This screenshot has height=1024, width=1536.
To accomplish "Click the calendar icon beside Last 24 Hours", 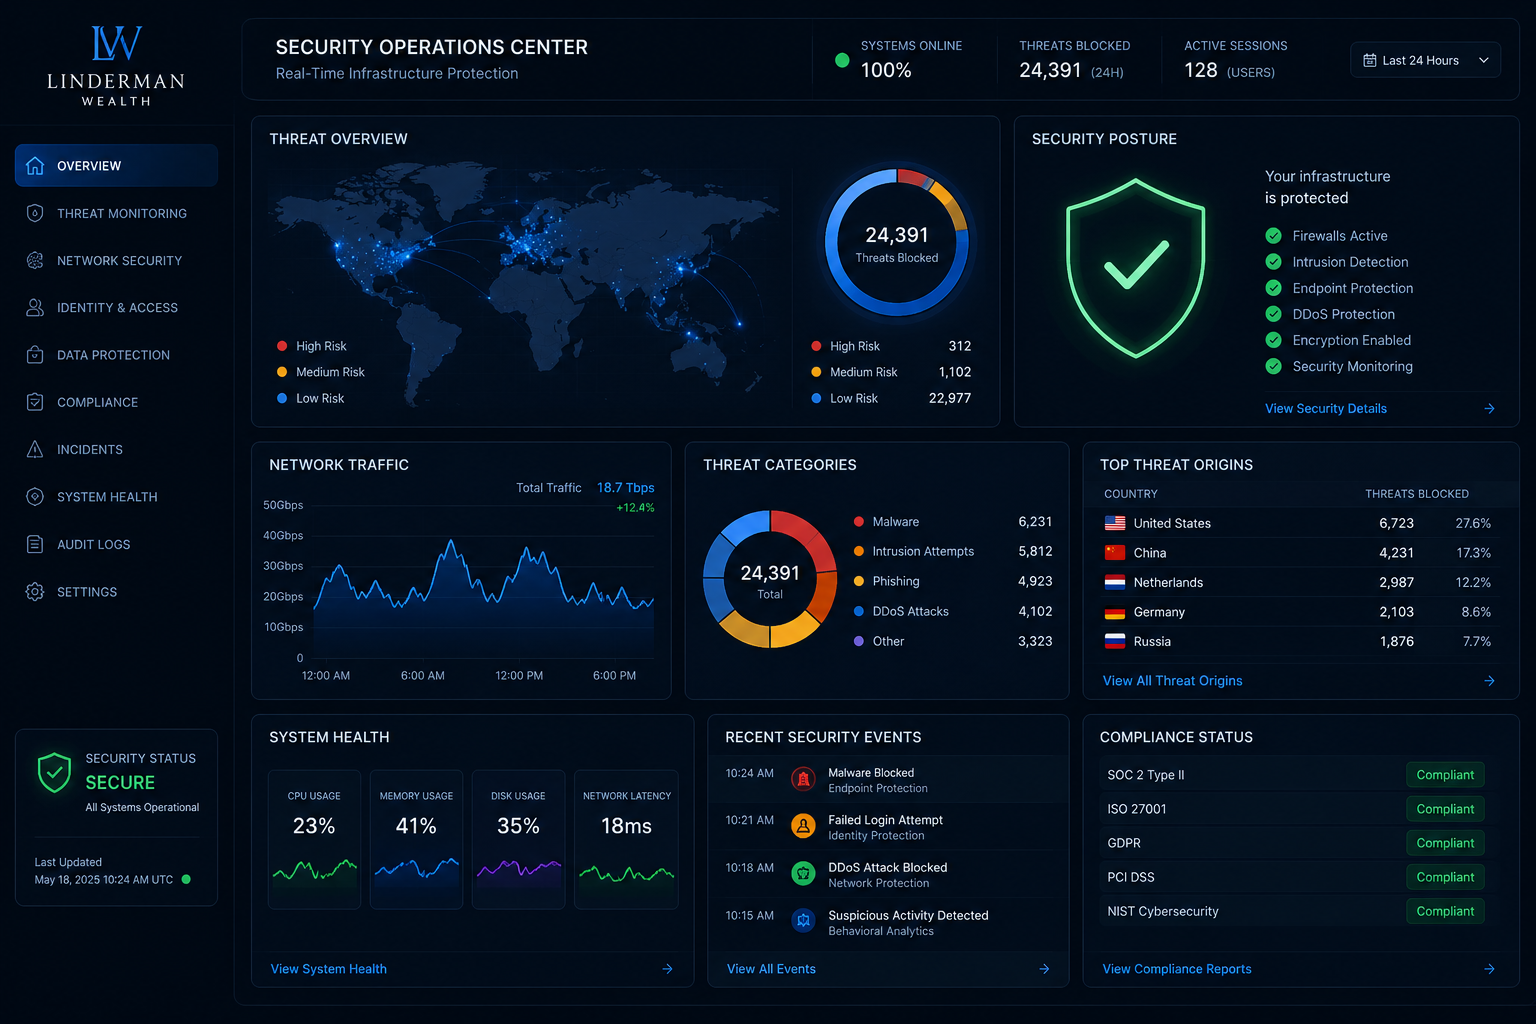I will [x=1370, y=60].
